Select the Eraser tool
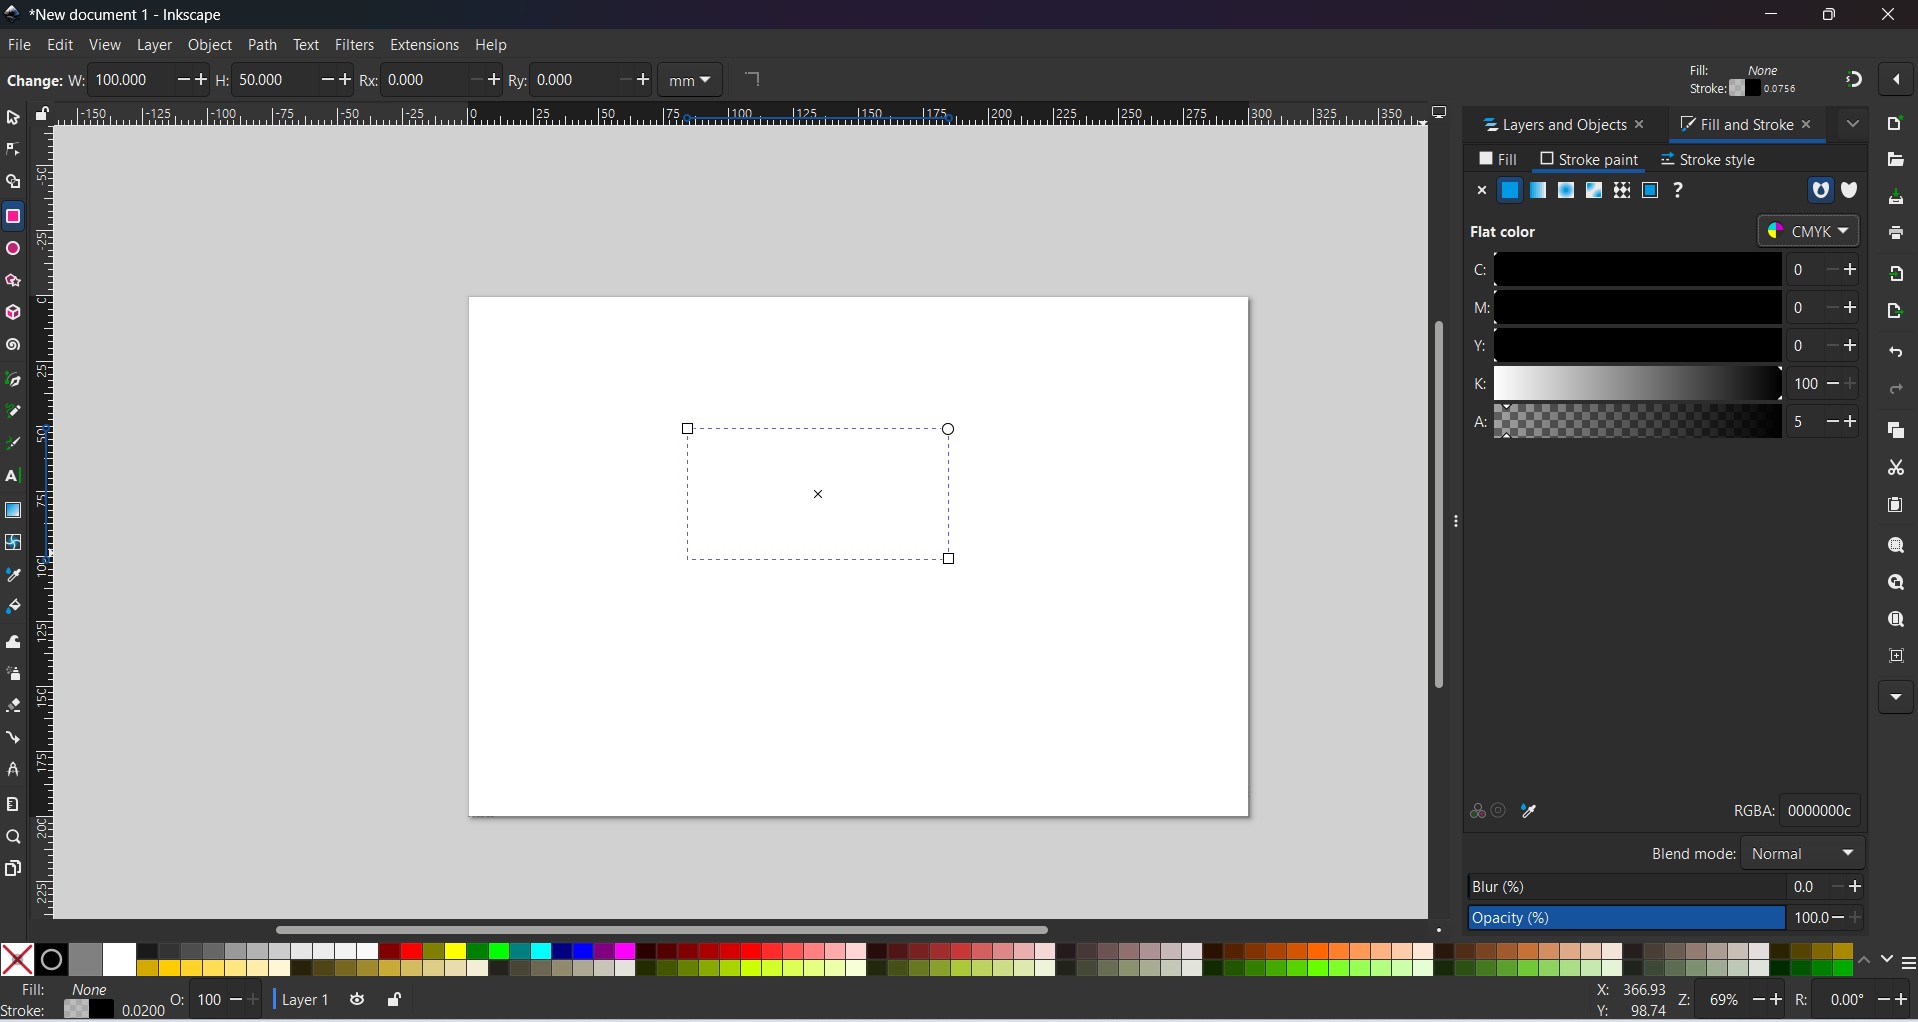 pos(13,707)
